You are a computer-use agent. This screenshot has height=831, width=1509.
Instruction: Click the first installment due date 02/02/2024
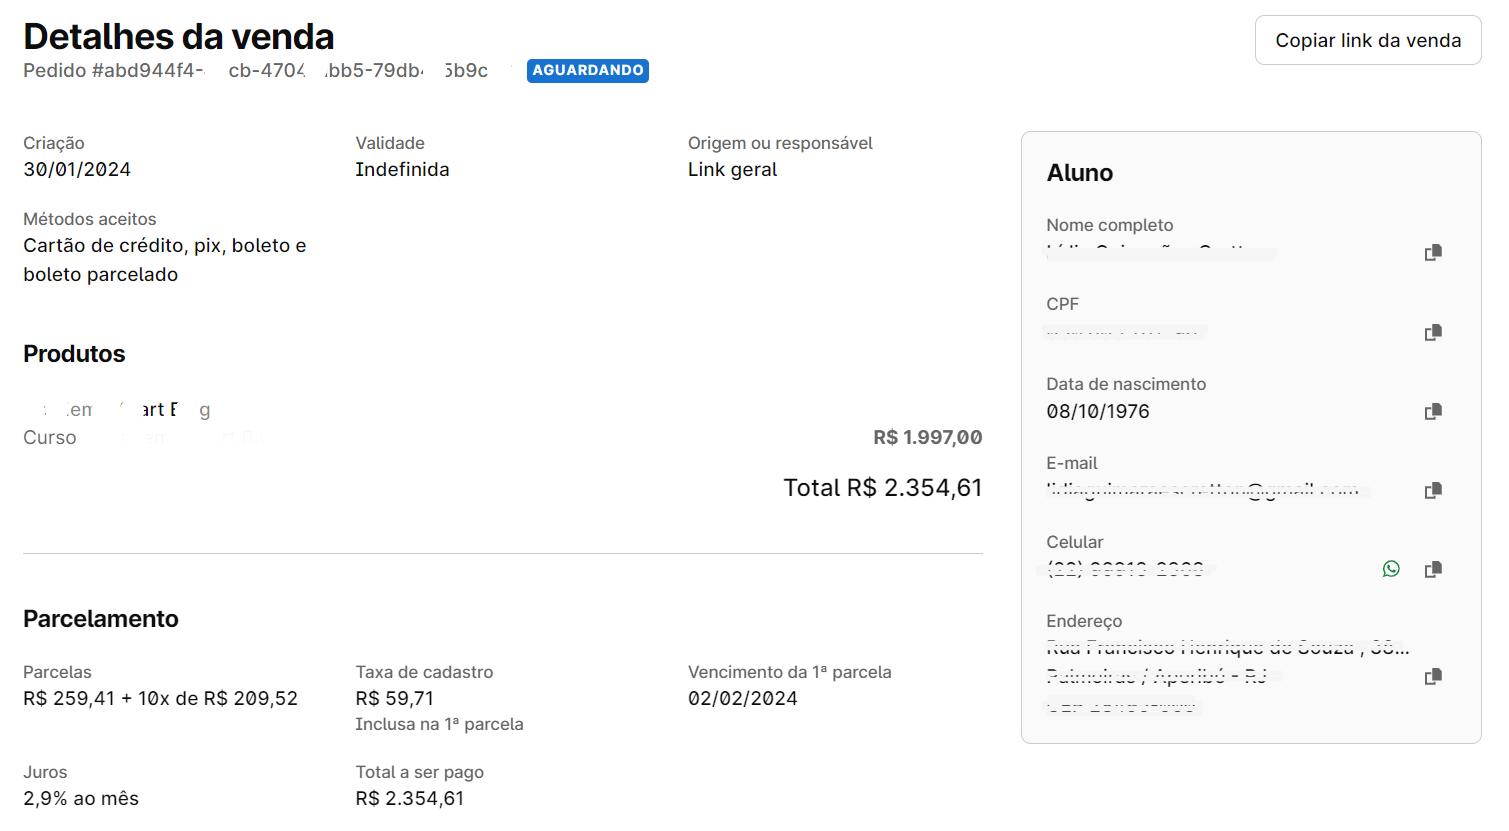point(742,699)
